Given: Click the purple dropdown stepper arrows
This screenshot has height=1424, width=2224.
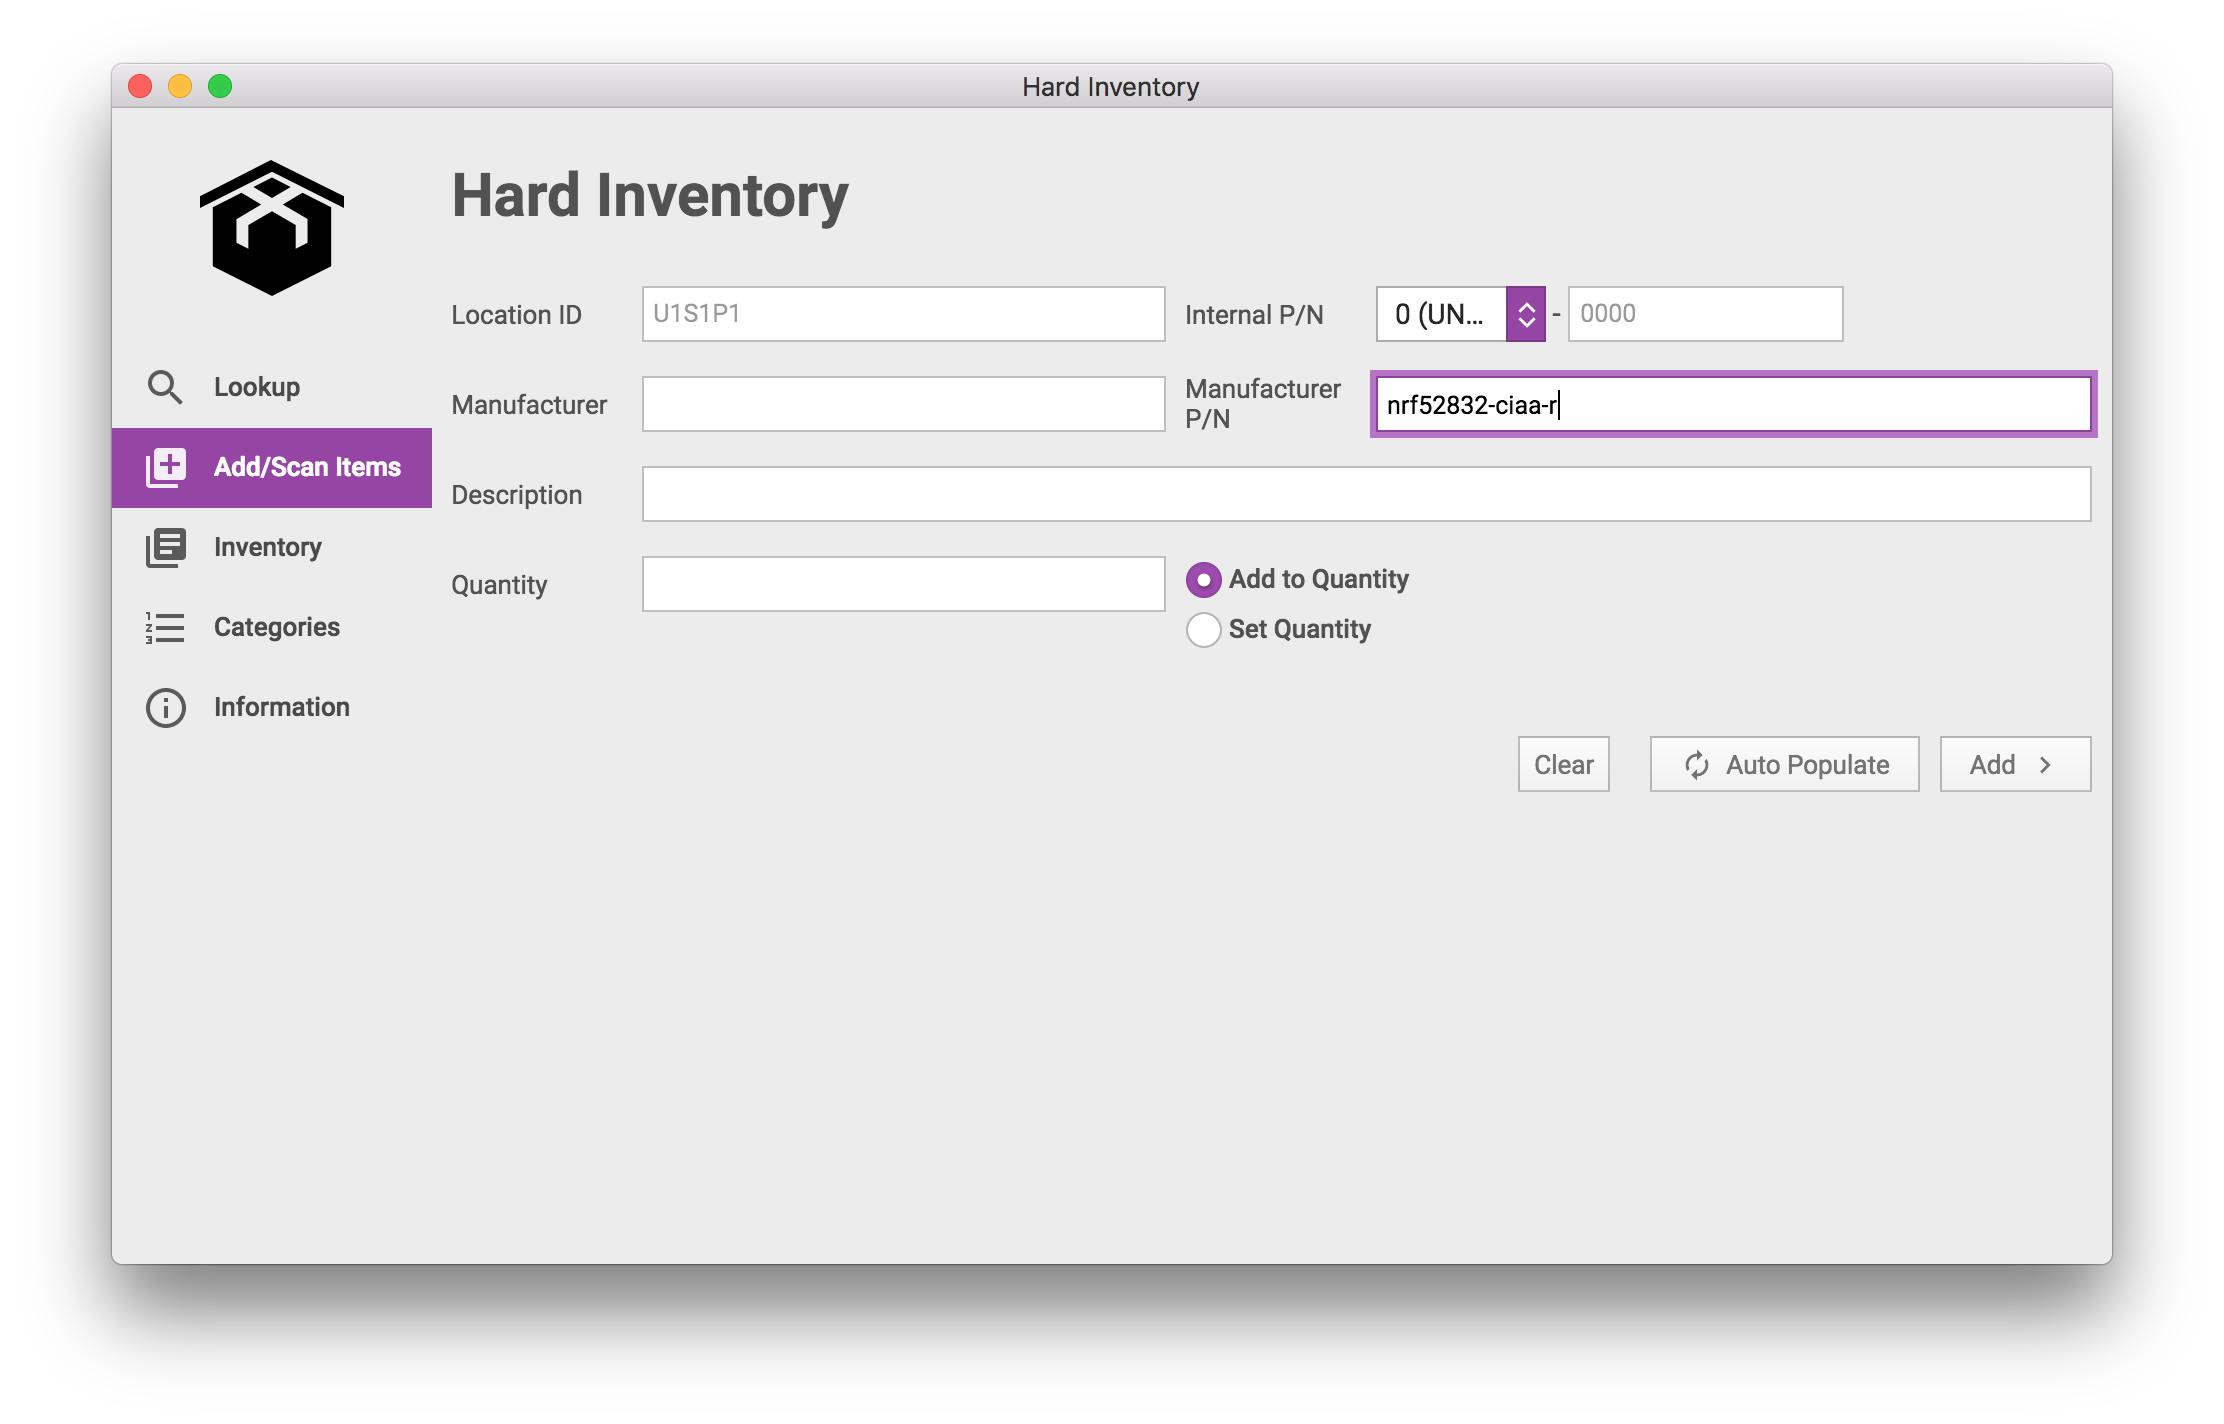Looking at the screenshot, I should 1526,314.
